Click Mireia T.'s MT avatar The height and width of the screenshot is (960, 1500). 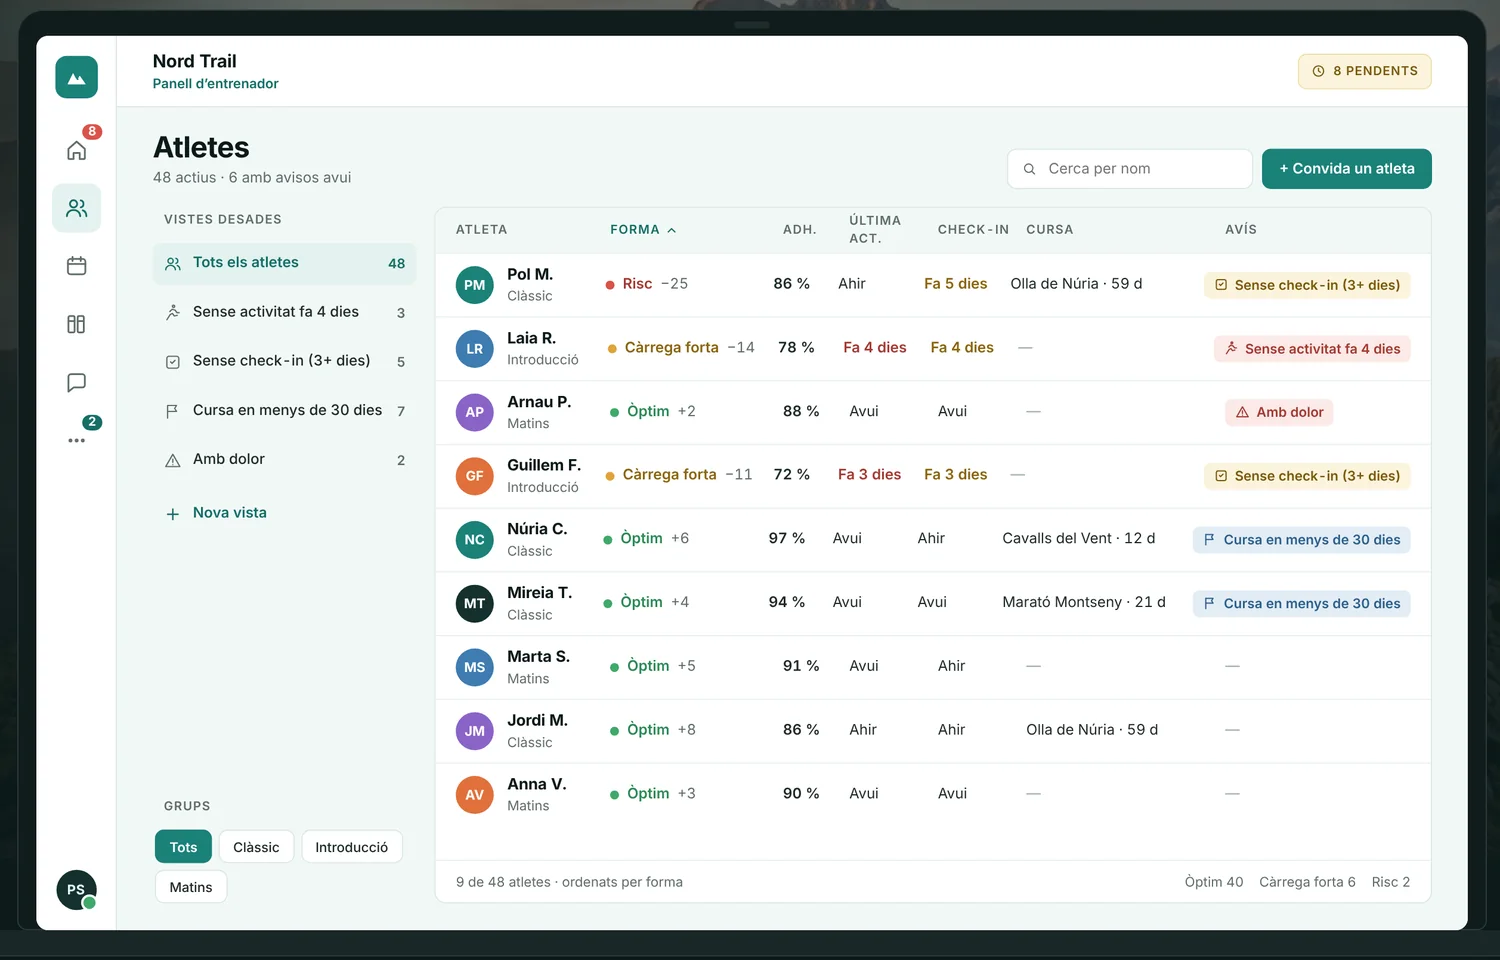[x=475, y=604]
